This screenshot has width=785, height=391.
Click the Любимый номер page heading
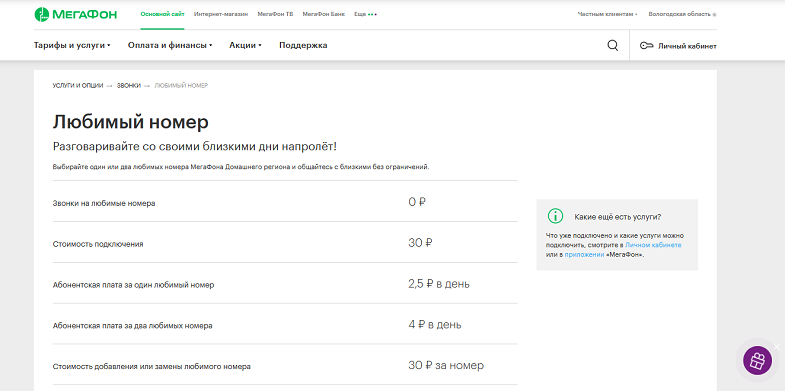tap(131, 122)
